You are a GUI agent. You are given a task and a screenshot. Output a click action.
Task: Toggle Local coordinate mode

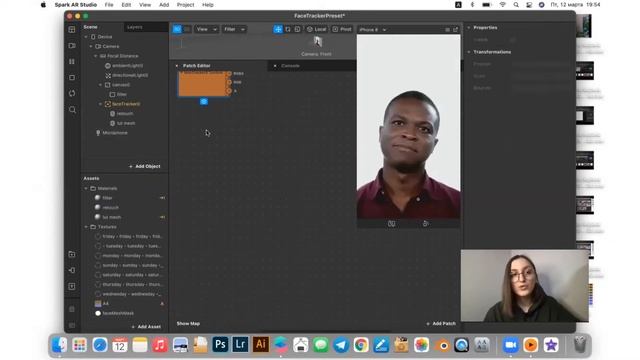[x=316, y=29]
